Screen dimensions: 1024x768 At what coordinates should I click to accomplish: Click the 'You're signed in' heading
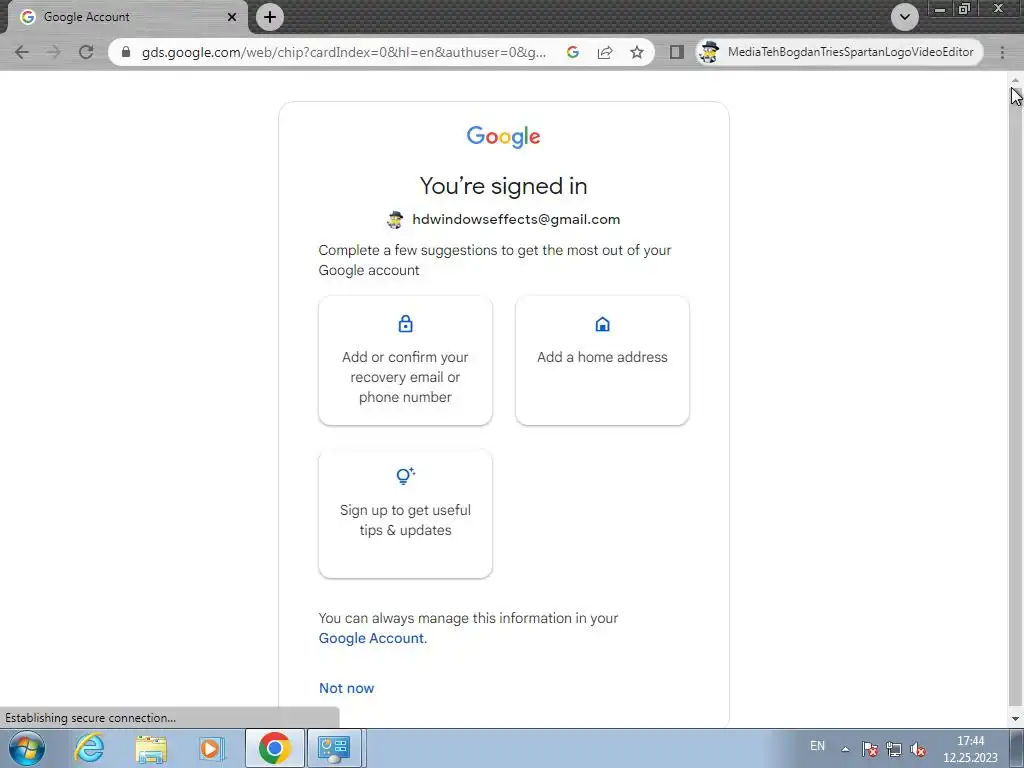click(x=504, y=186)
